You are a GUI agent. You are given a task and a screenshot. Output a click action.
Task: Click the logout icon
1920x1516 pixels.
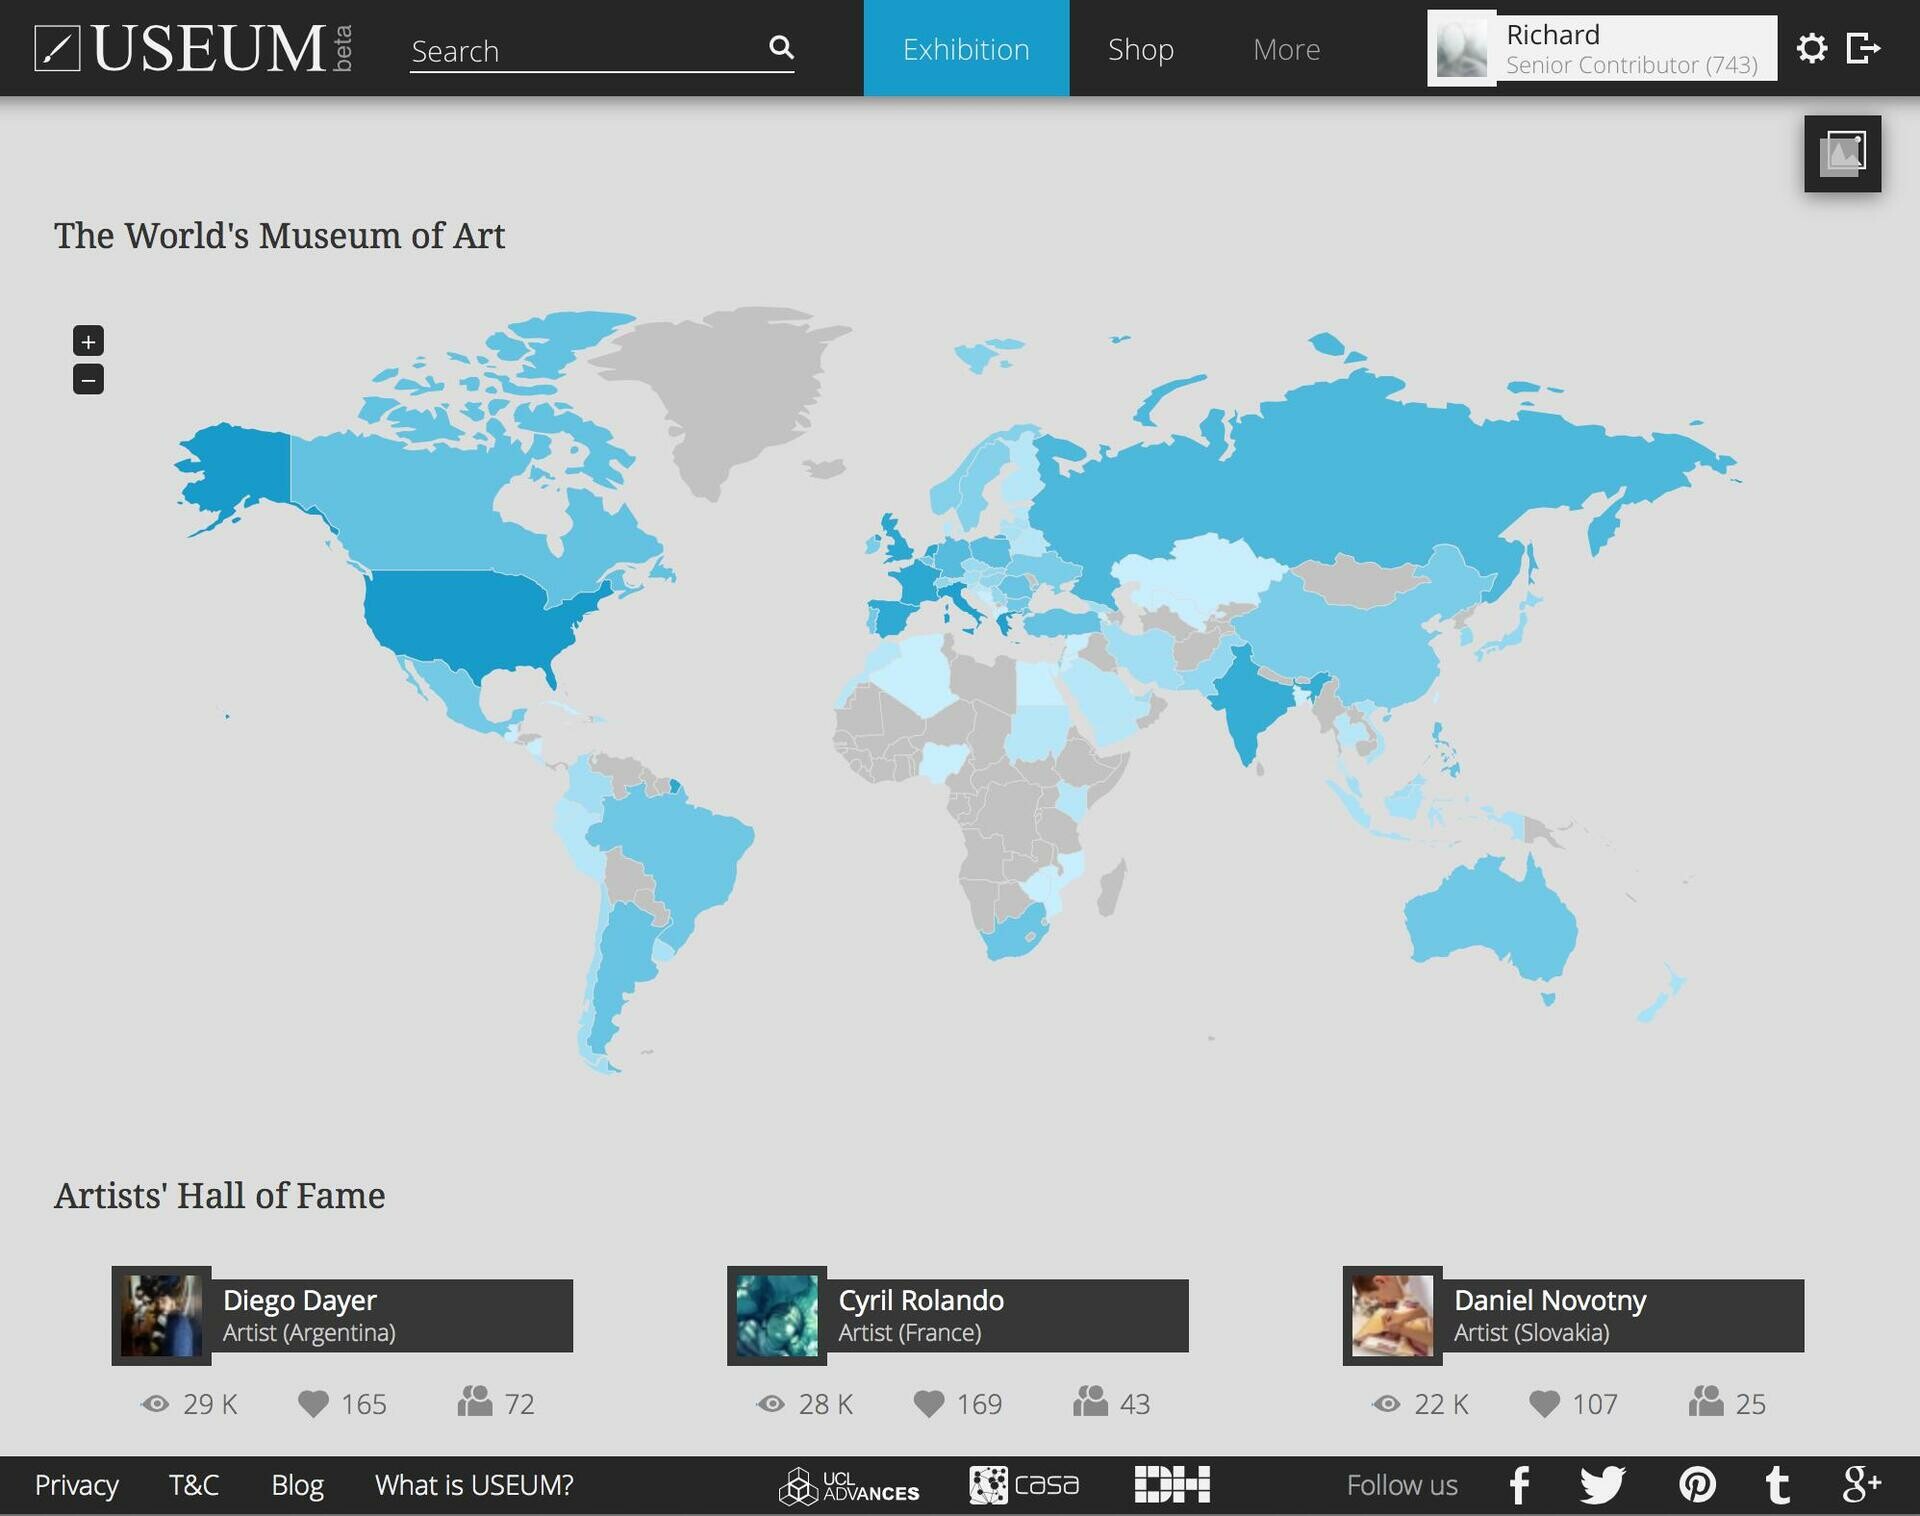(1863, 48)
